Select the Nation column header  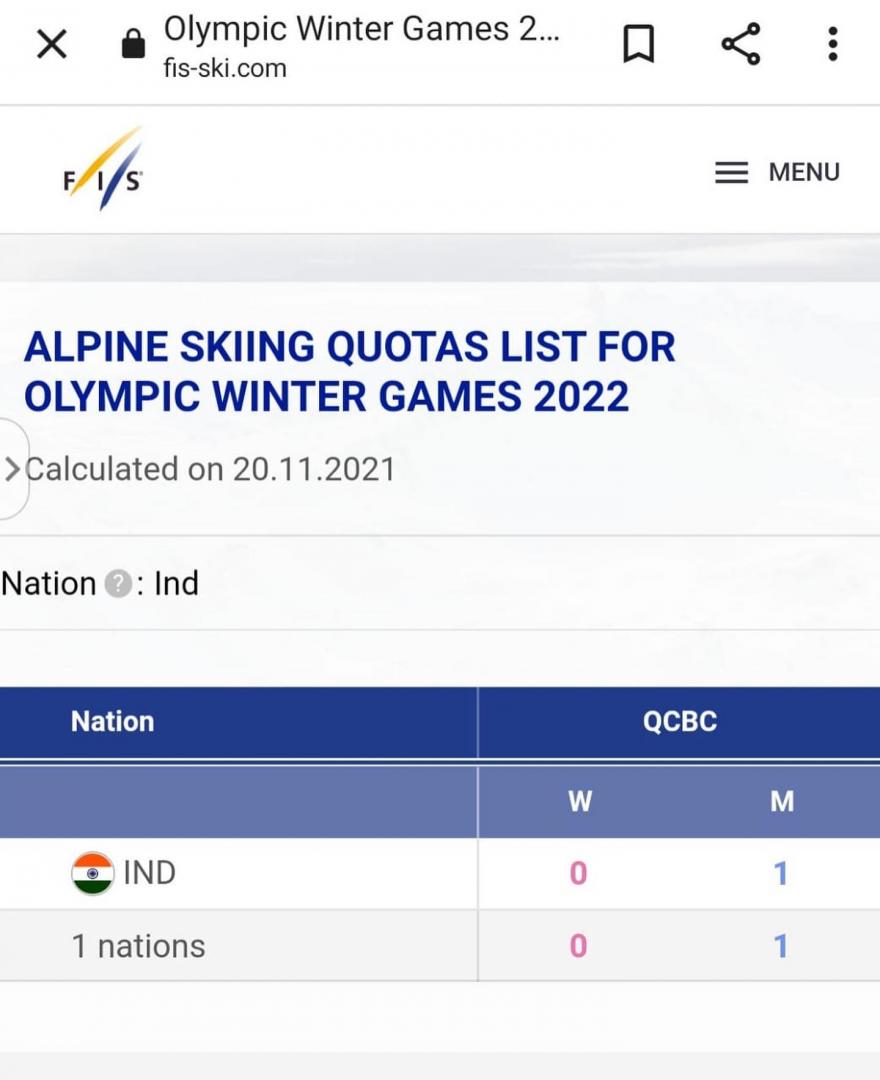tap(113, 721)
